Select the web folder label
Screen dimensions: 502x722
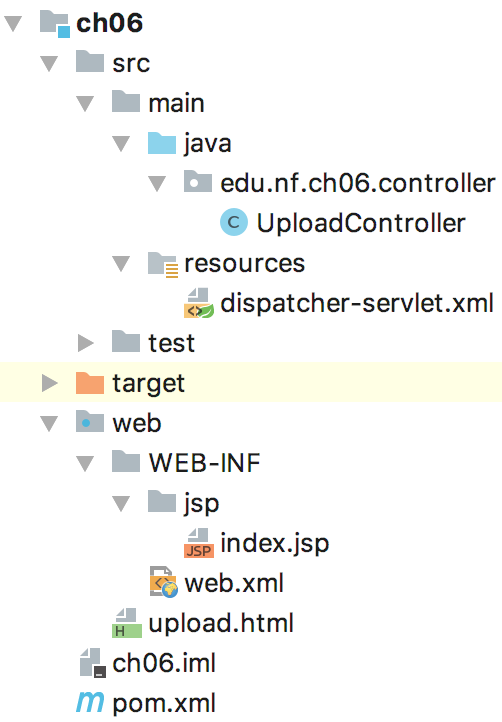pyautogui.click(x=137, y=423)
